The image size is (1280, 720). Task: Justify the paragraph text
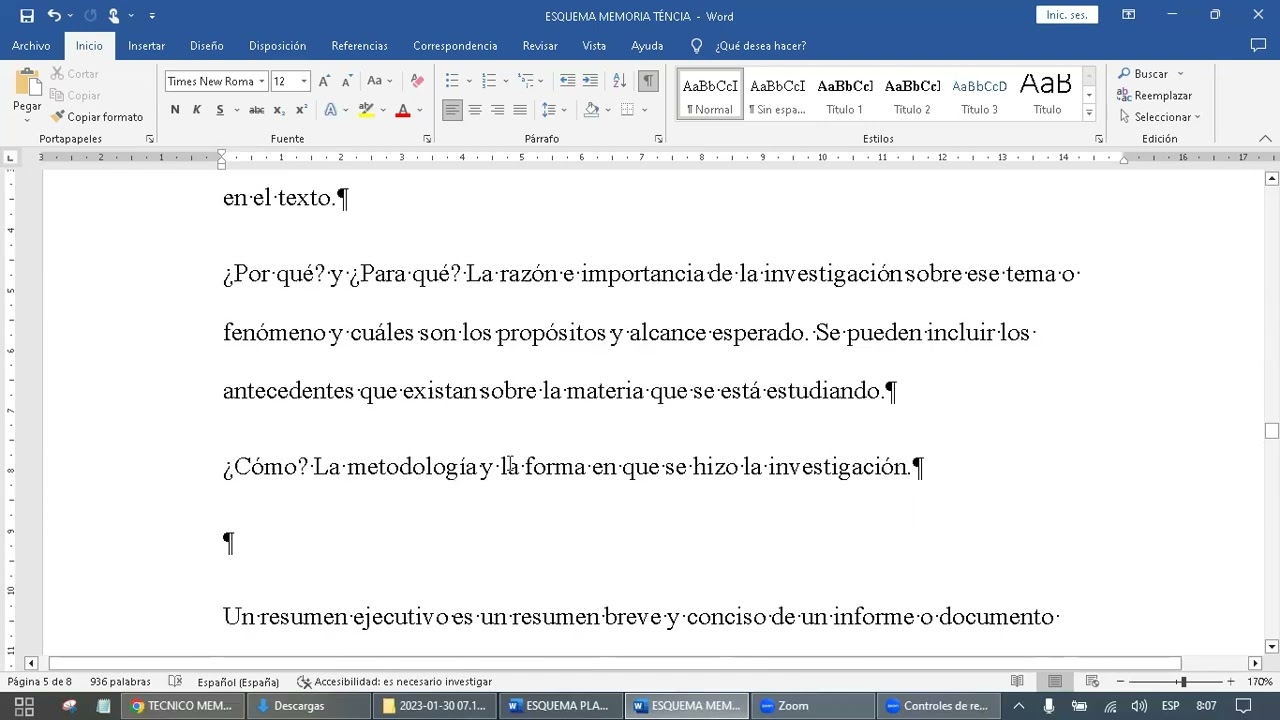[519, 110]
